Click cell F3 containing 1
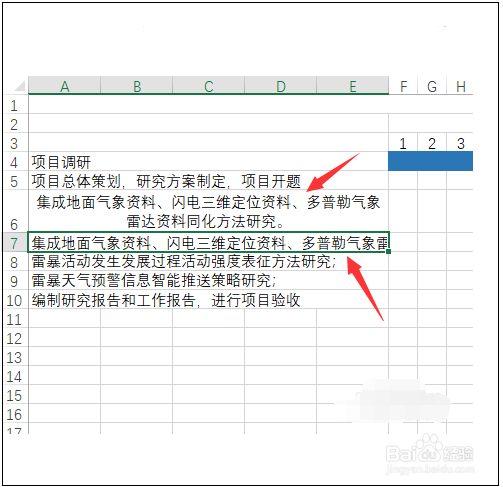503x487 pixels. [403, 142]
